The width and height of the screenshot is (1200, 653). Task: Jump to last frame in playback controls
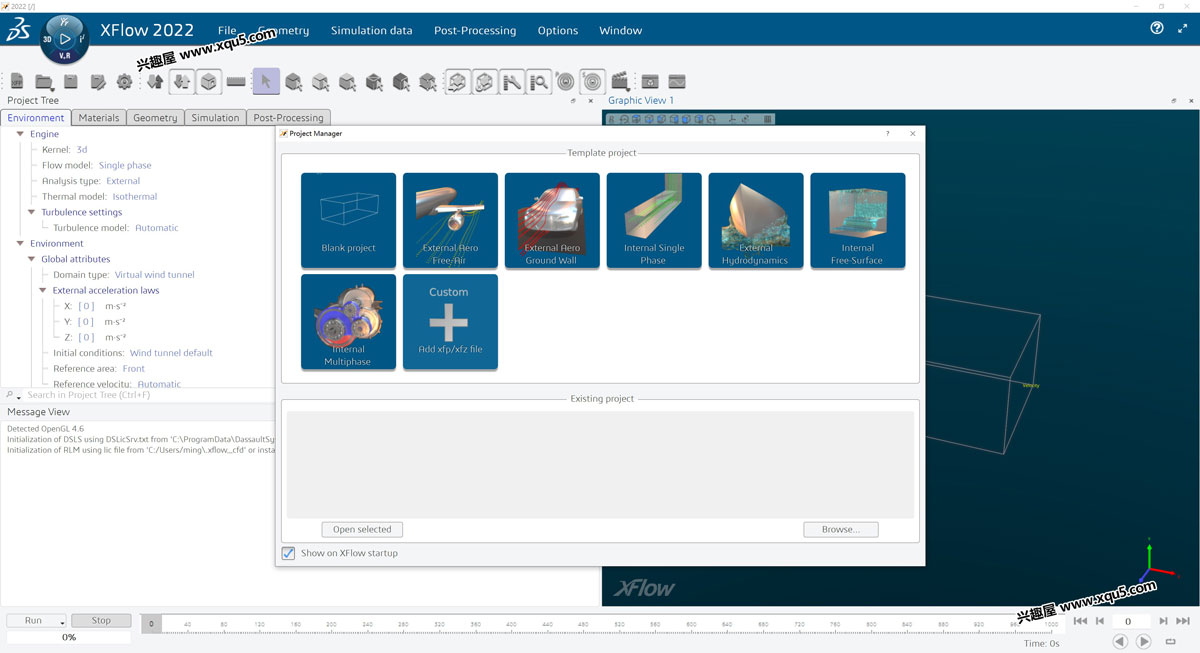[x=1185, y=621]
